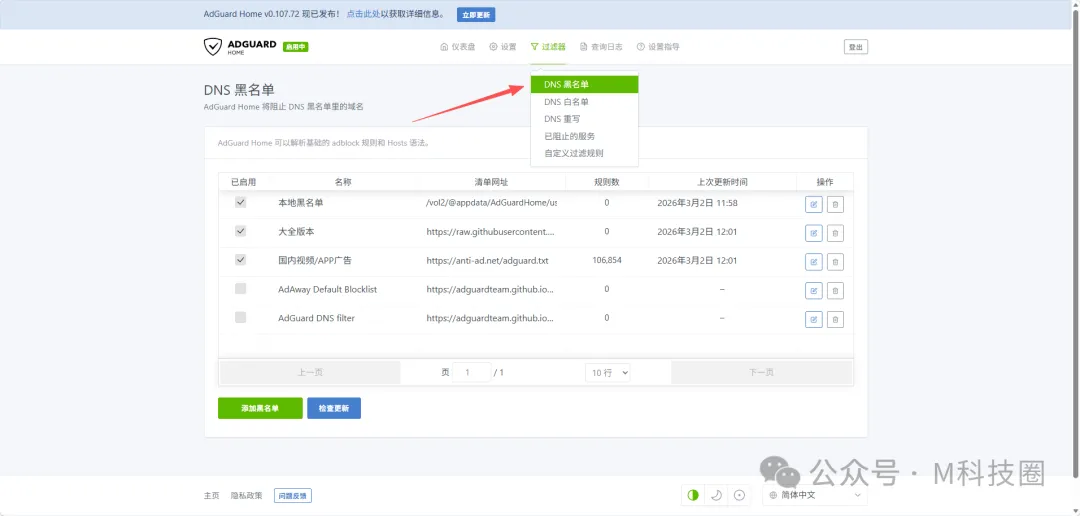Screen dimensions: 1080x516
Task: Go to the 仪表盘 dashboard tab
Action: click(x=457, y=47)
